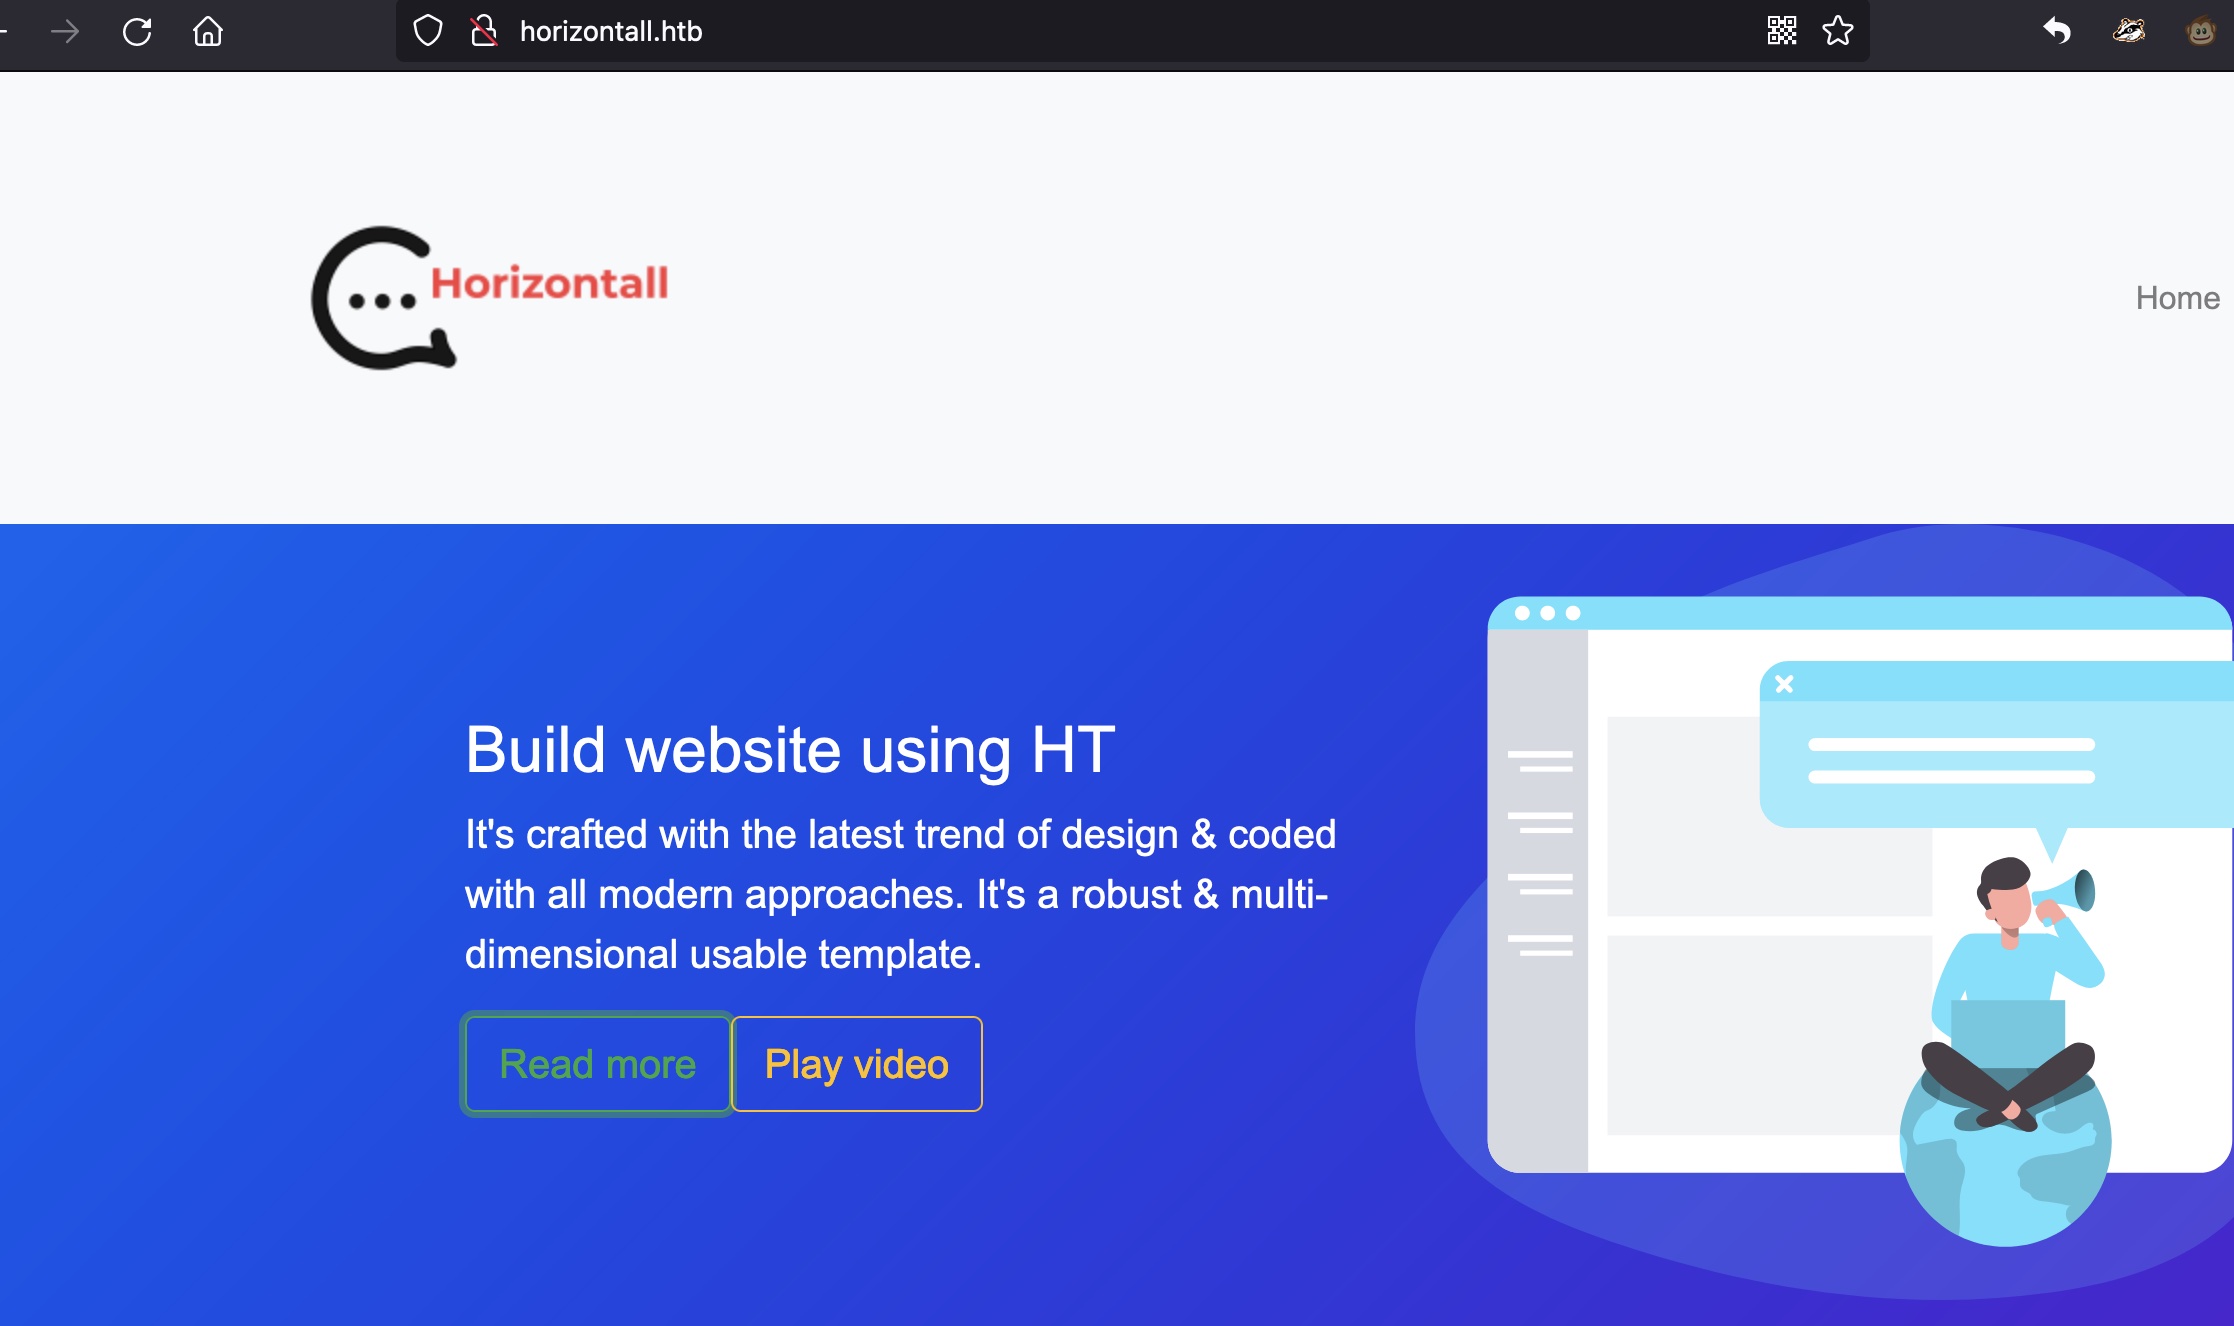This screenshot has height=1326, width=2234.
Task: Click the curved back-arrow extension icon
Action: pyautogui.click(x=2057, y=31)
